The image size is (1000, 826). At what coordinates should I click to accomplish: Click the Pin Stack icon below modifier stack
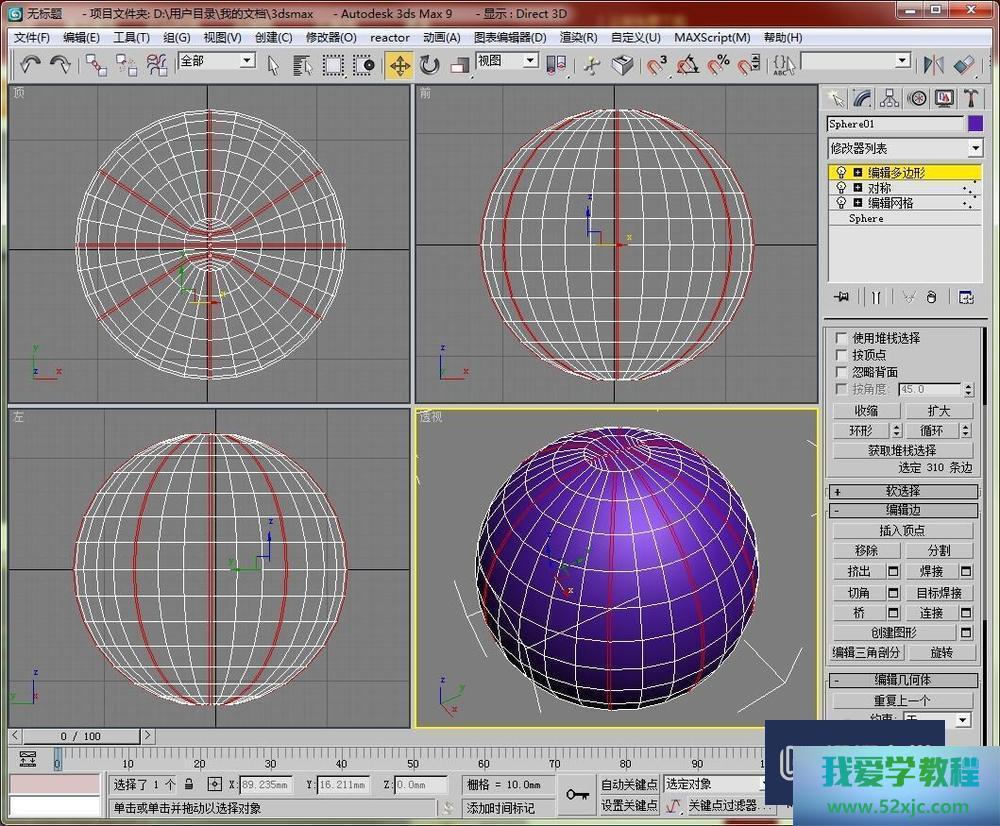point(842,297)
